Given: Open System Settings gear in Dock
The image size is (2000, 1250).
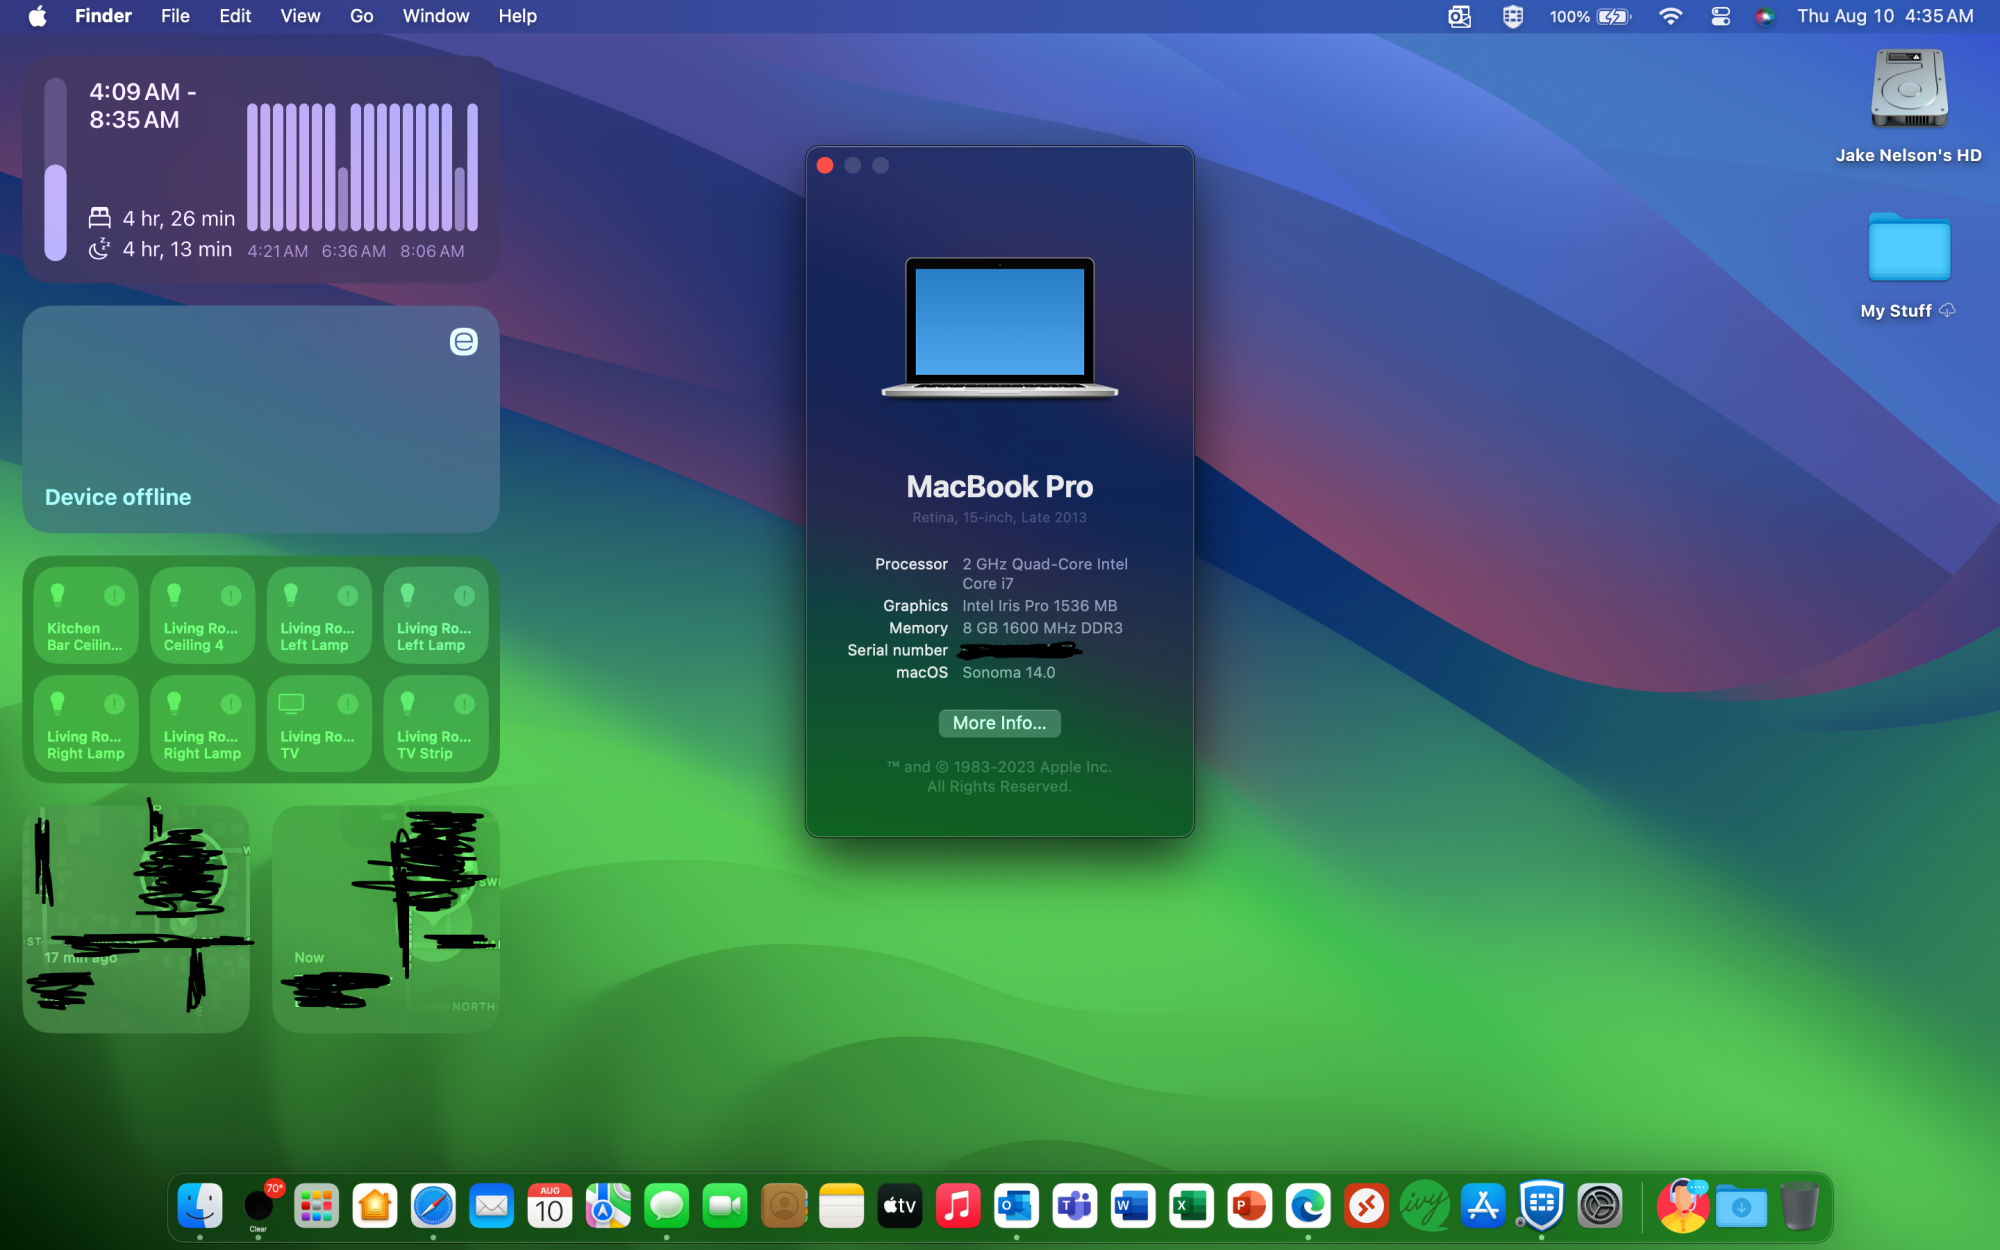Looking at the screenshot, I should 1599,1206.
